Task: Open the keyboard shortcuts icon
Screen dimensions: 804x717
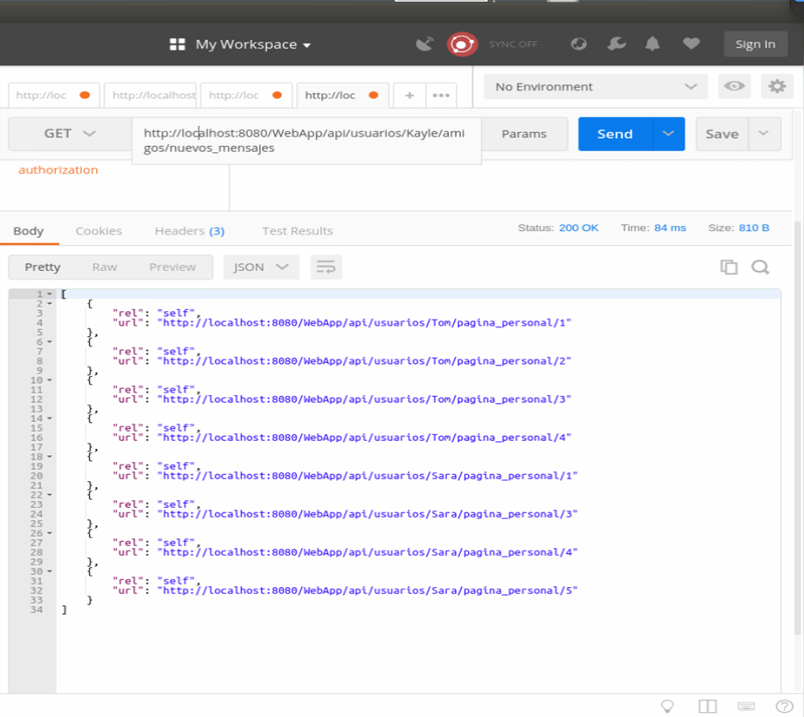Action: (746, 706)
